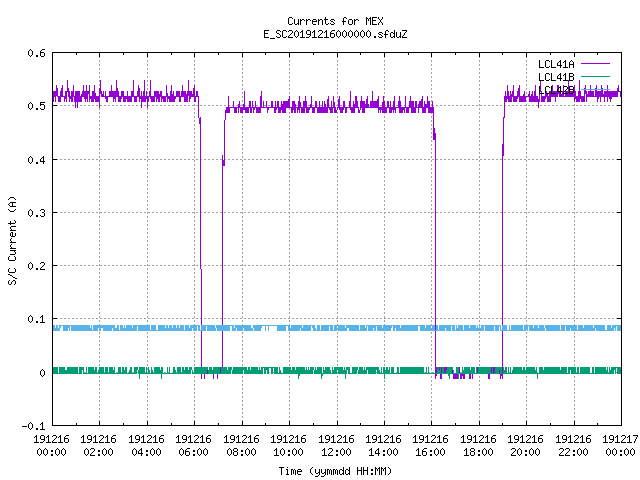
Task: Click the y-axis tick value 0.2
Action: tap(36, 266)
